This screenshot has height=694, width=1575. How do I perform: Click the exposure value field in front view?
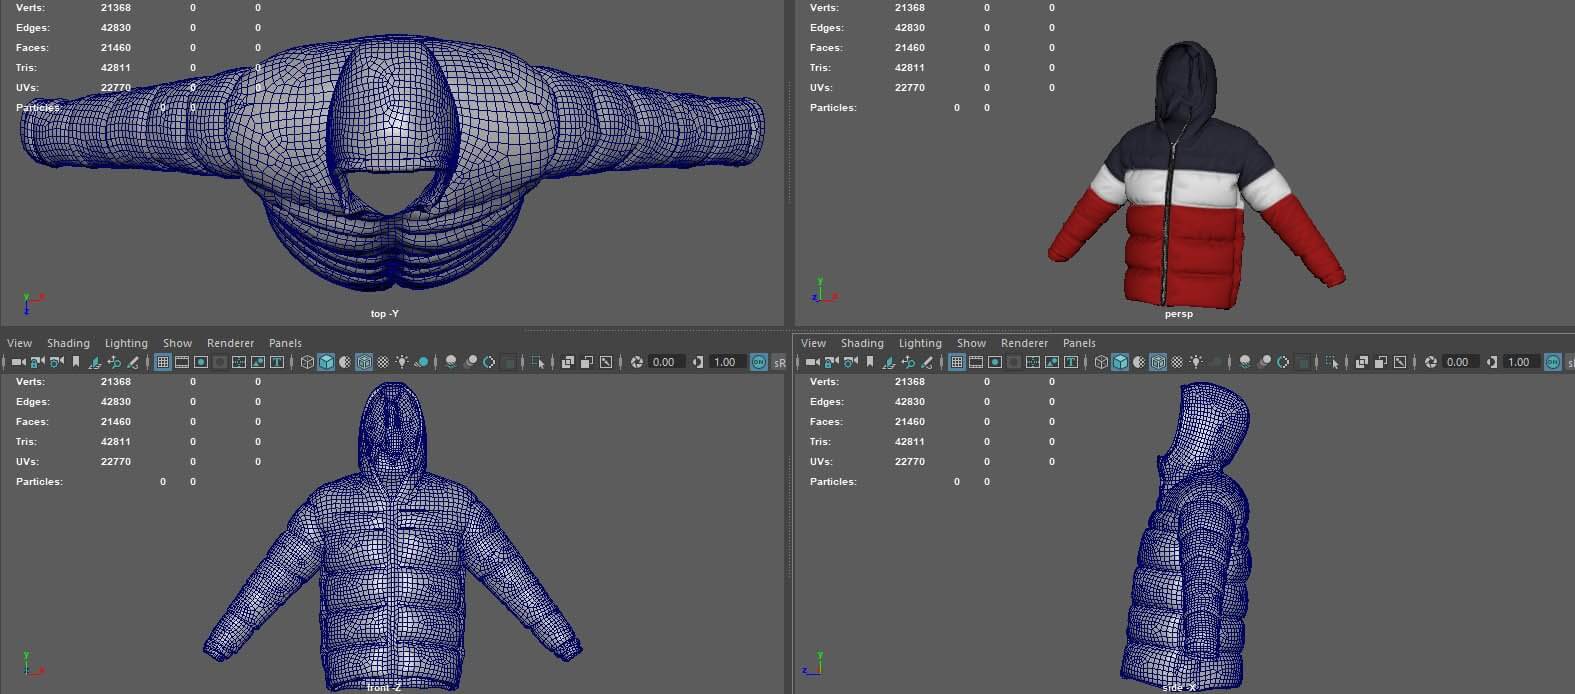(663, 362)
